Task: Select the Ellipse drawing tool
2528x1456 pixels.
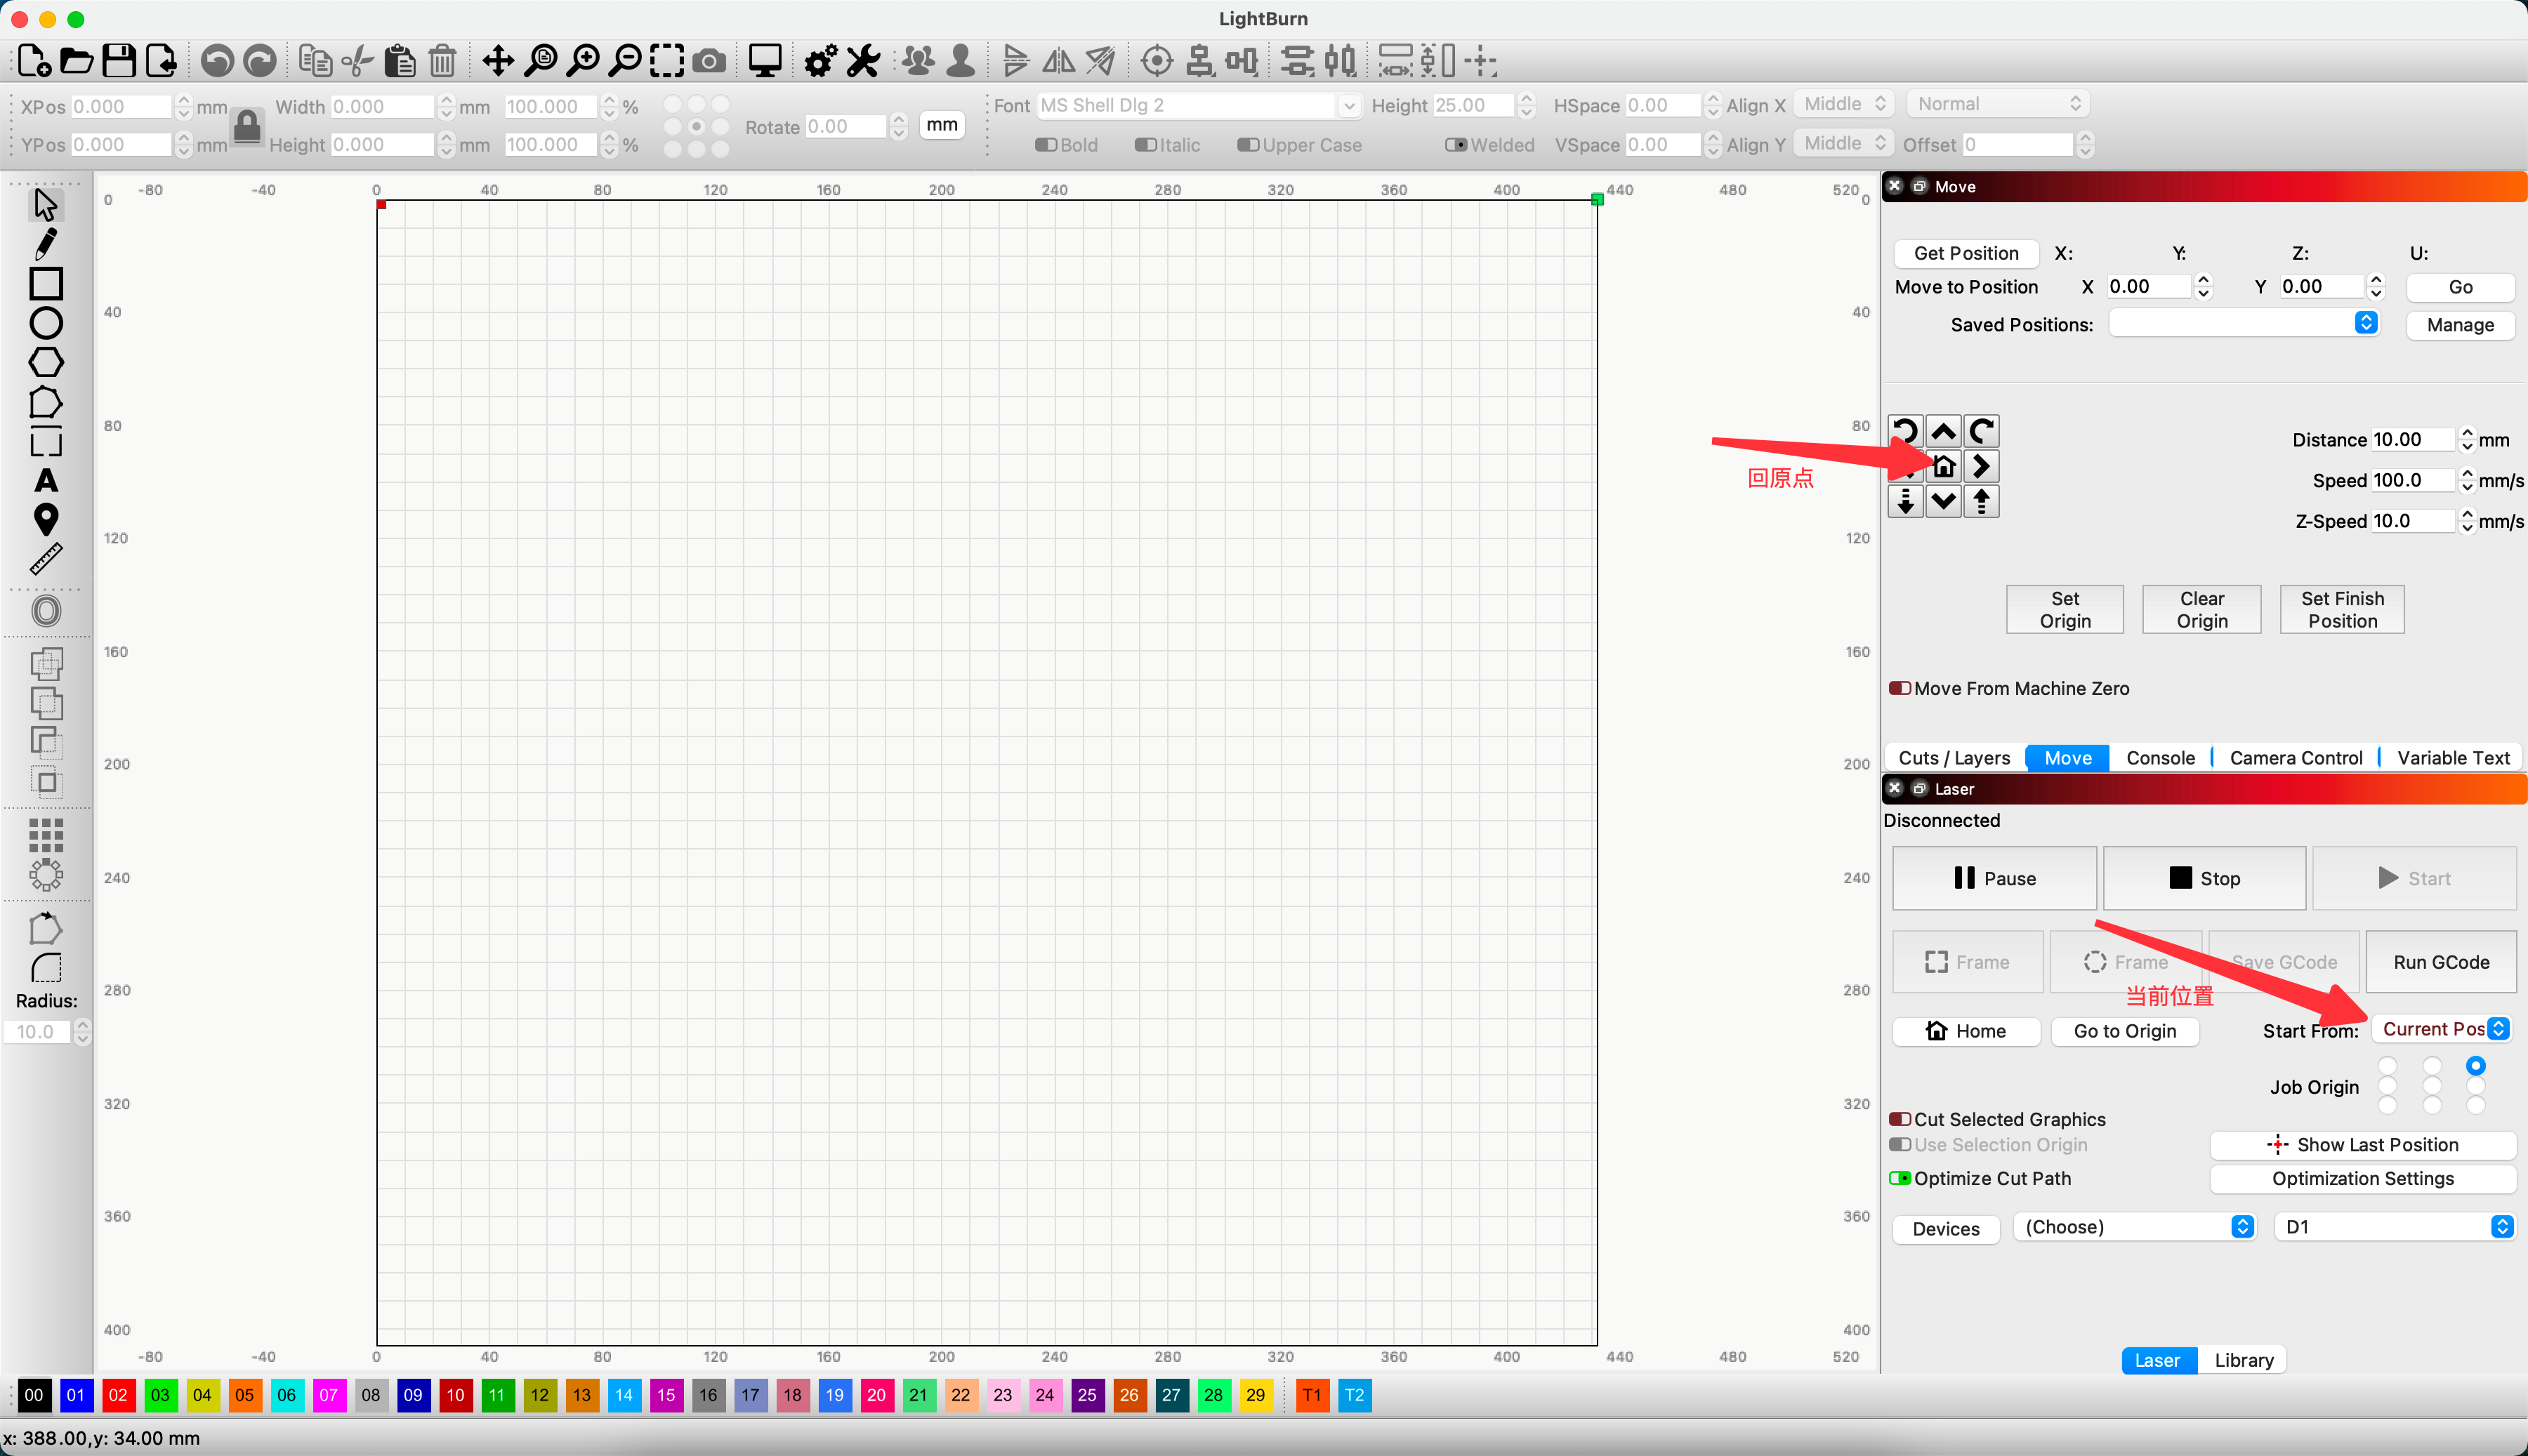Action: pos(45,324)
